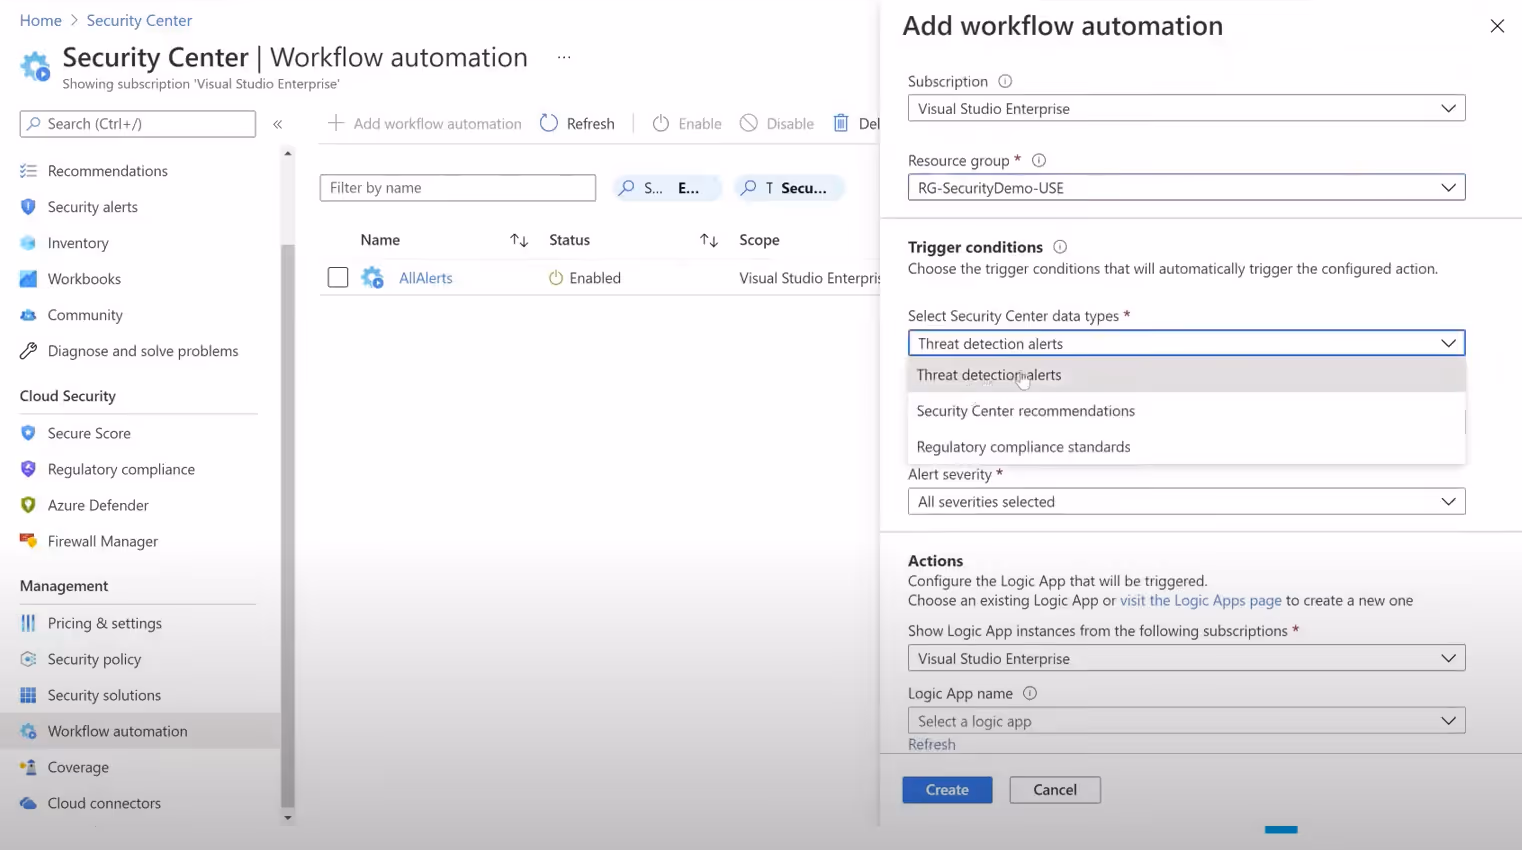The height and width of the screenshot is (850, 1522).
Task: Click the AllAlerts automation row icon
Action: (x=372, y=278)
